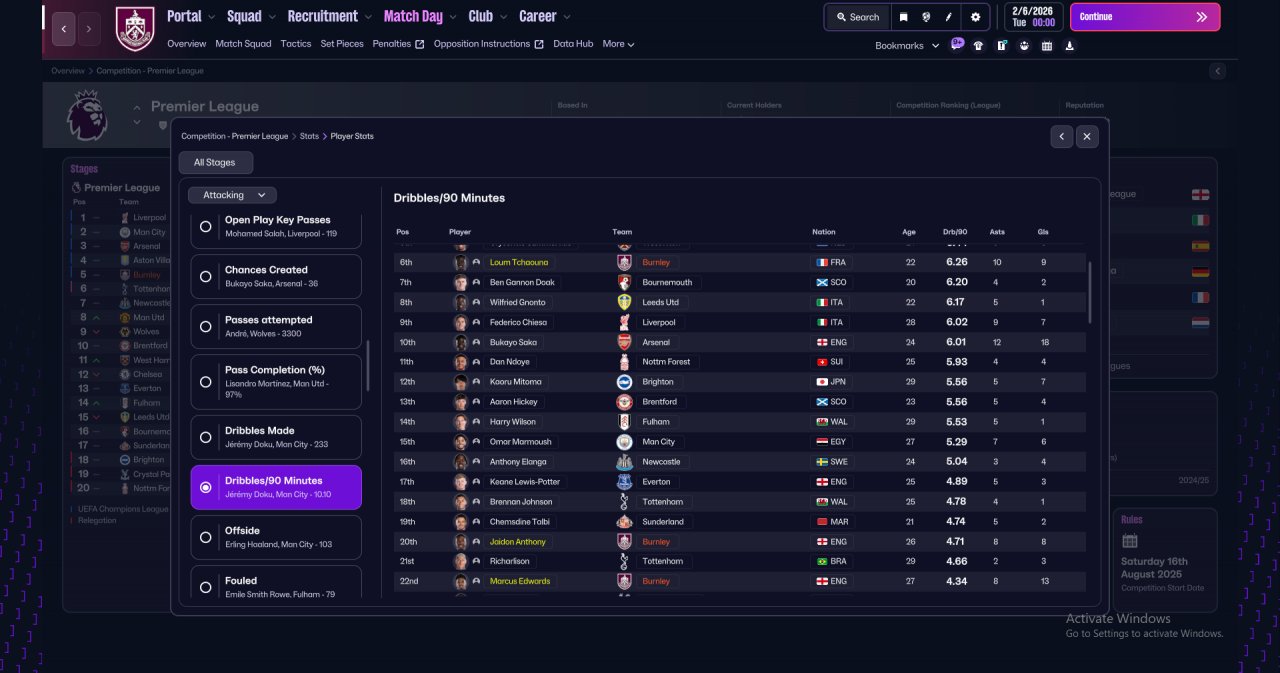Screen dimensions: 1280x673
Task: Select the Chances Created stat
Action: [x=276, y=276]
